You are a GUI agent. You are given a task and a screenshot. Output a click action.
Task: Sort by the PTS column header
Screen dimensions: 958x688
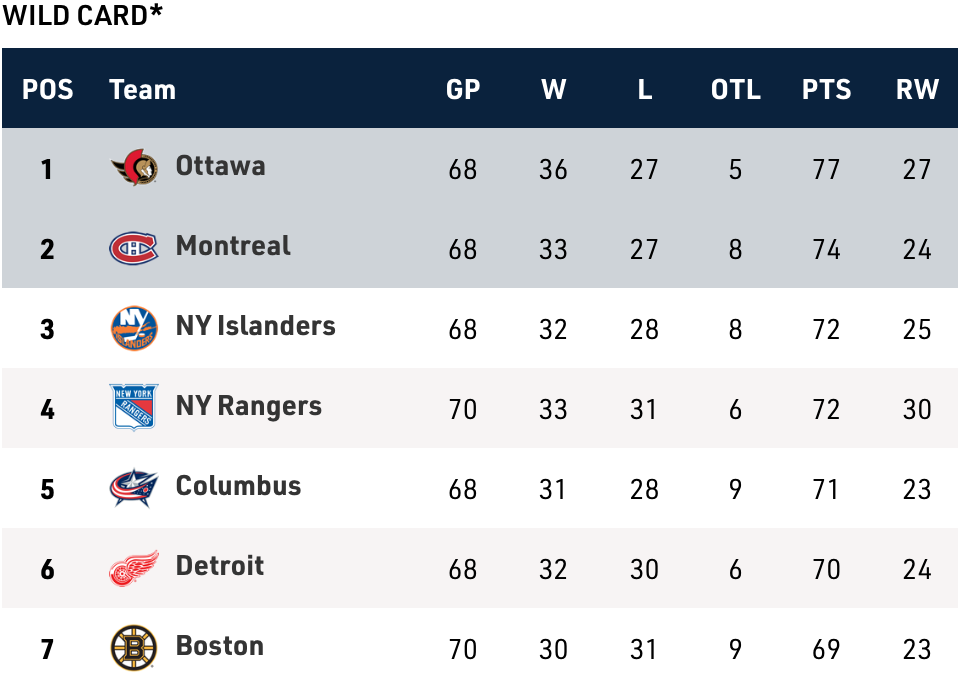[826, 89]
